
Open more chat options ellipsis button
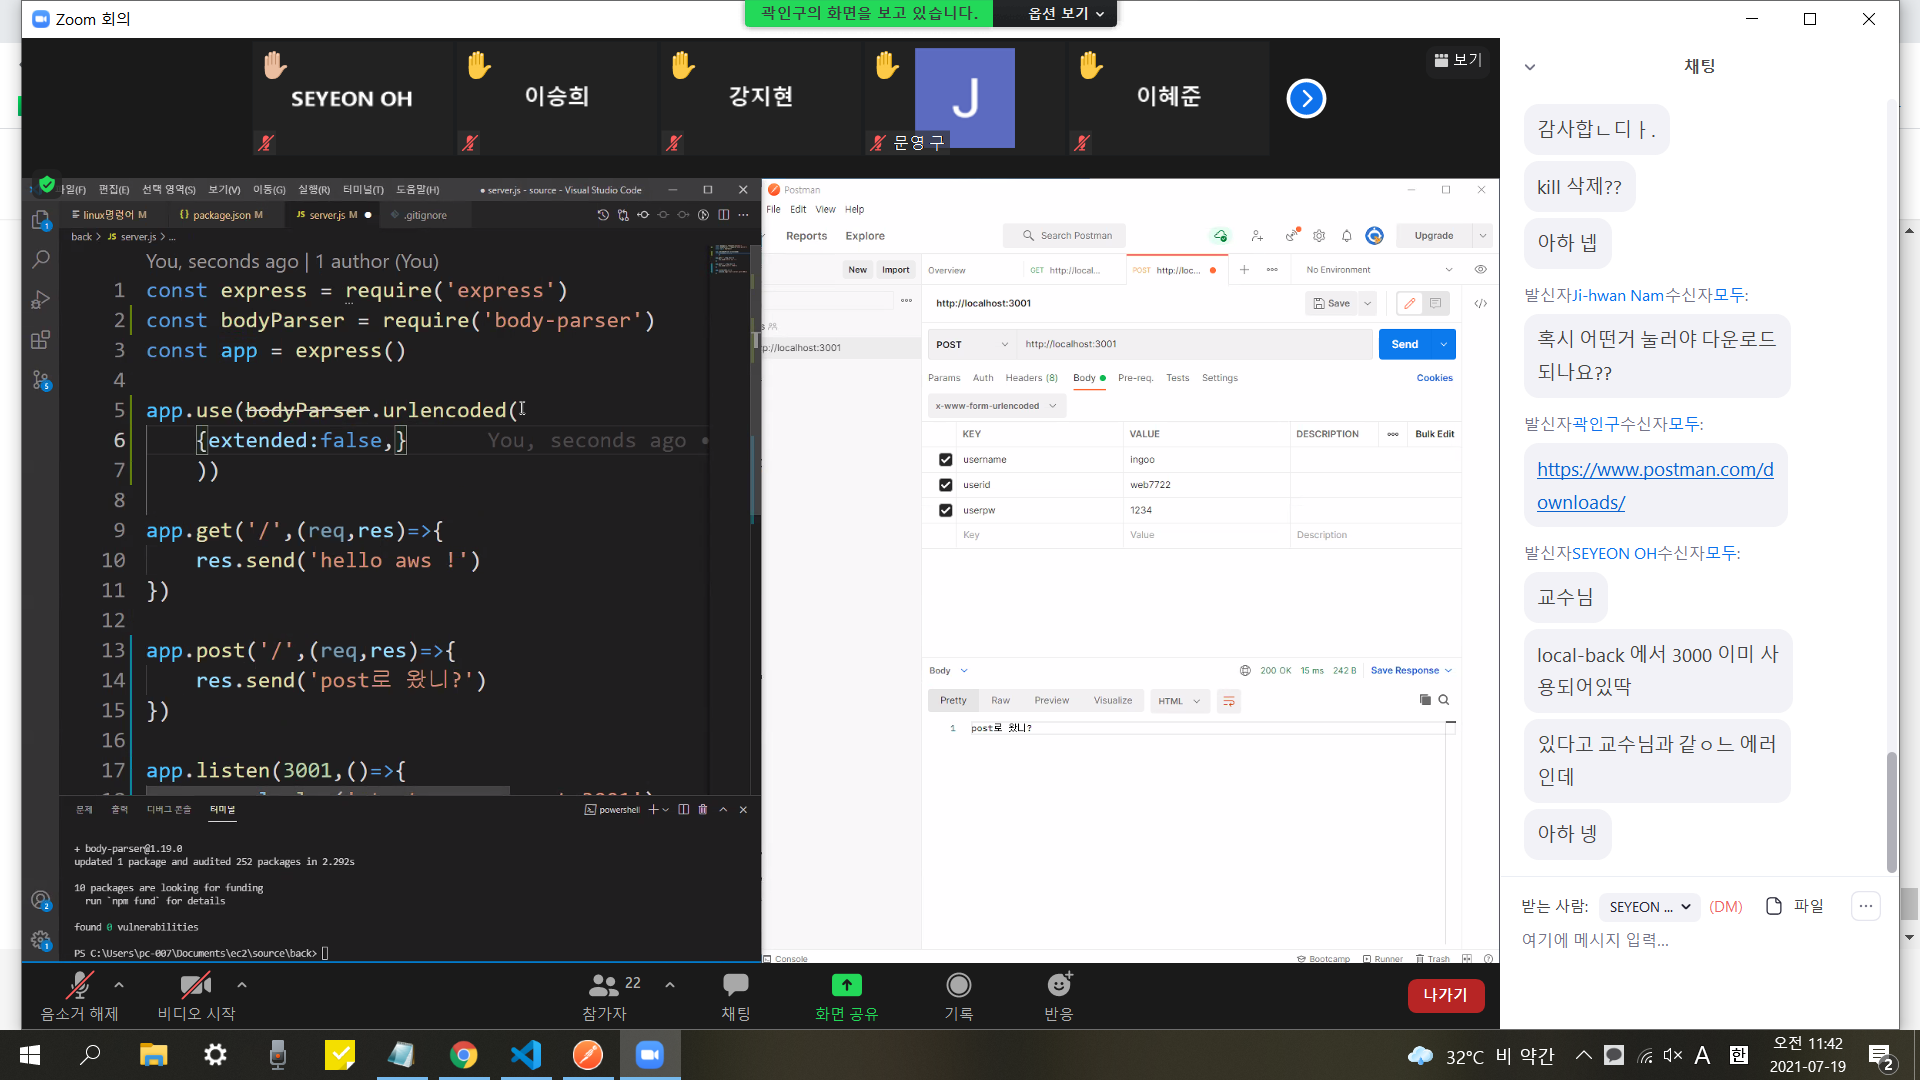[1865, 906]
